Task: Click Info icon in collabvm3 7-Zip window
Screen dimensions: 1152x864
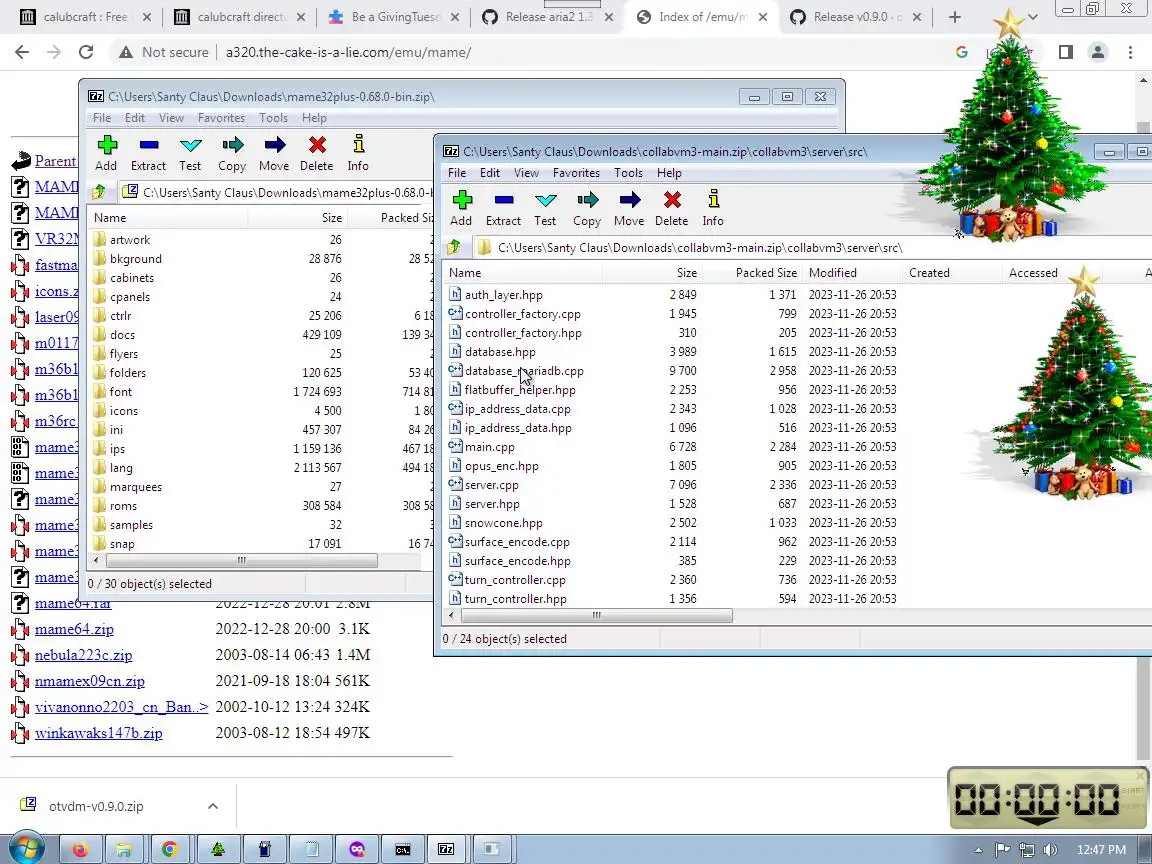Action: (713, 200)
